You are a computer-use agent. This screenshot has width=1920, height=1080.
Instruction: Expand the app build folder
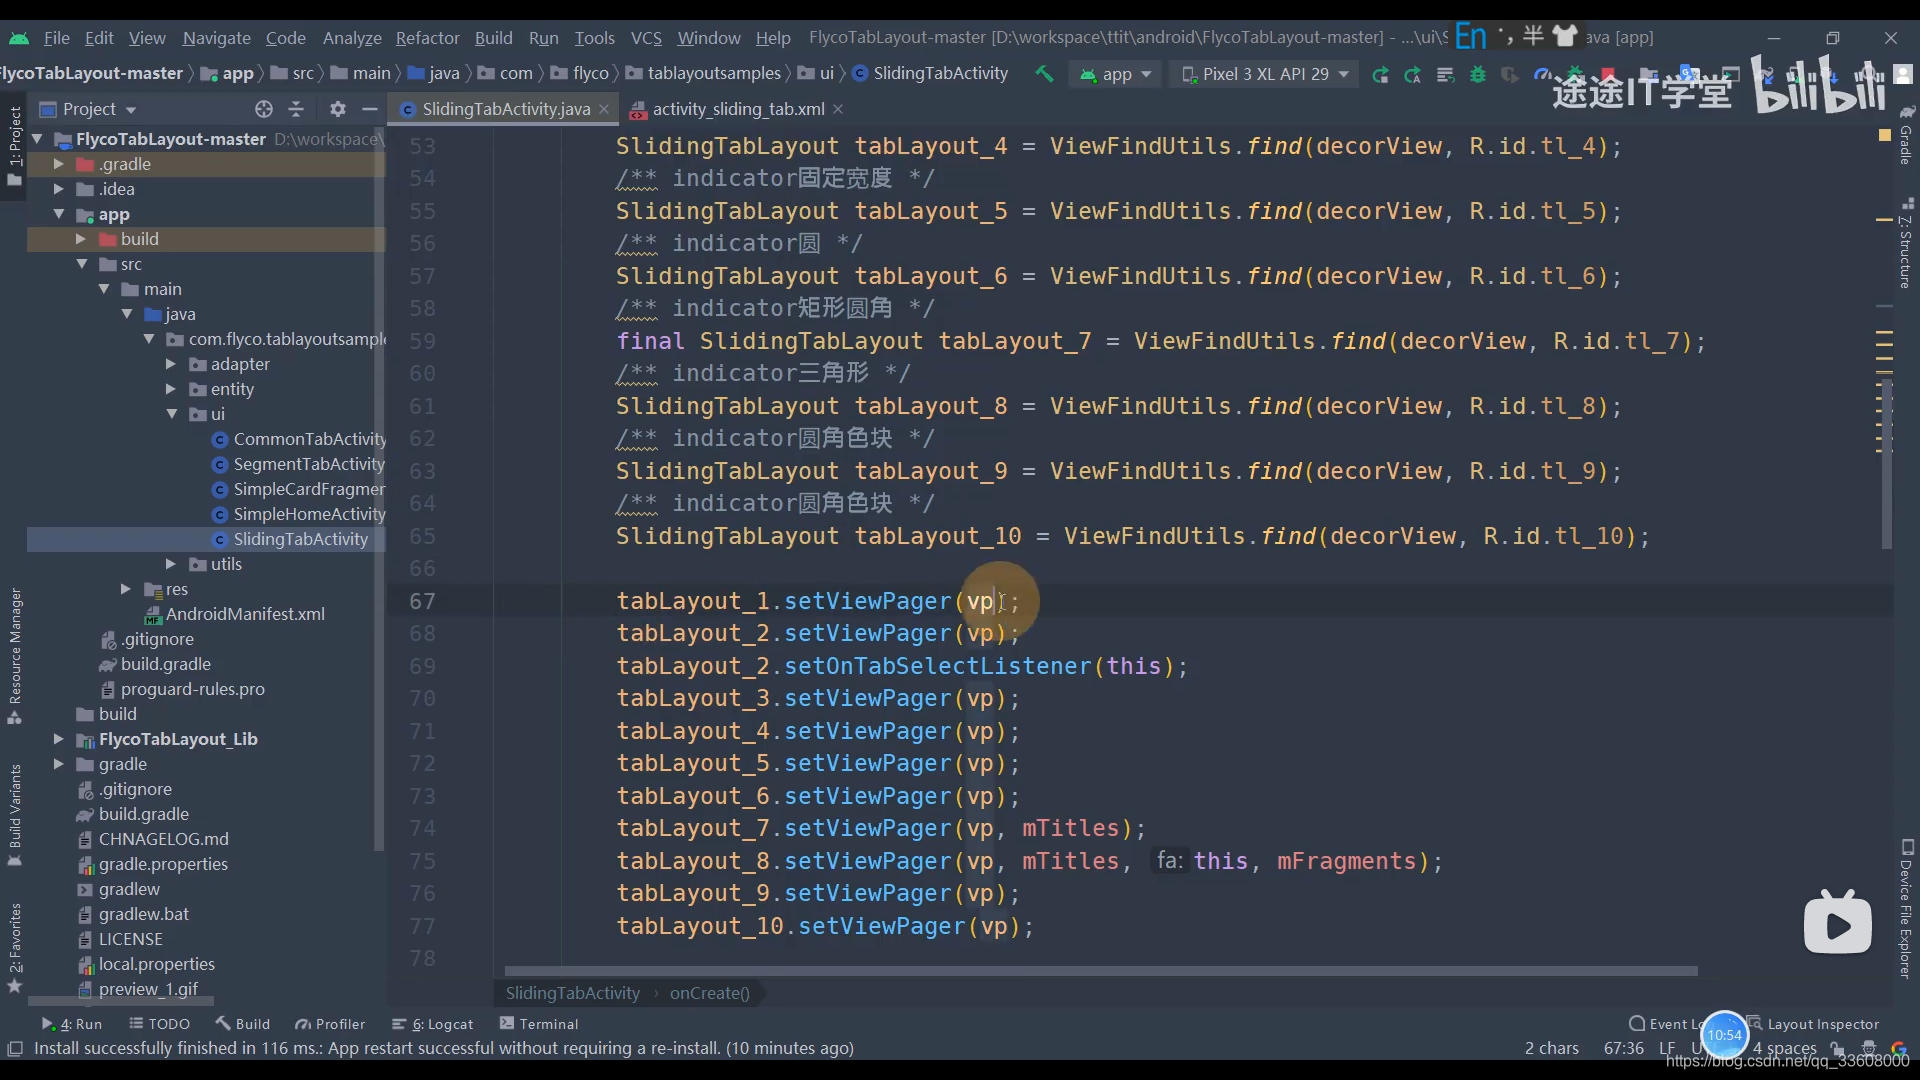[80, 239]
